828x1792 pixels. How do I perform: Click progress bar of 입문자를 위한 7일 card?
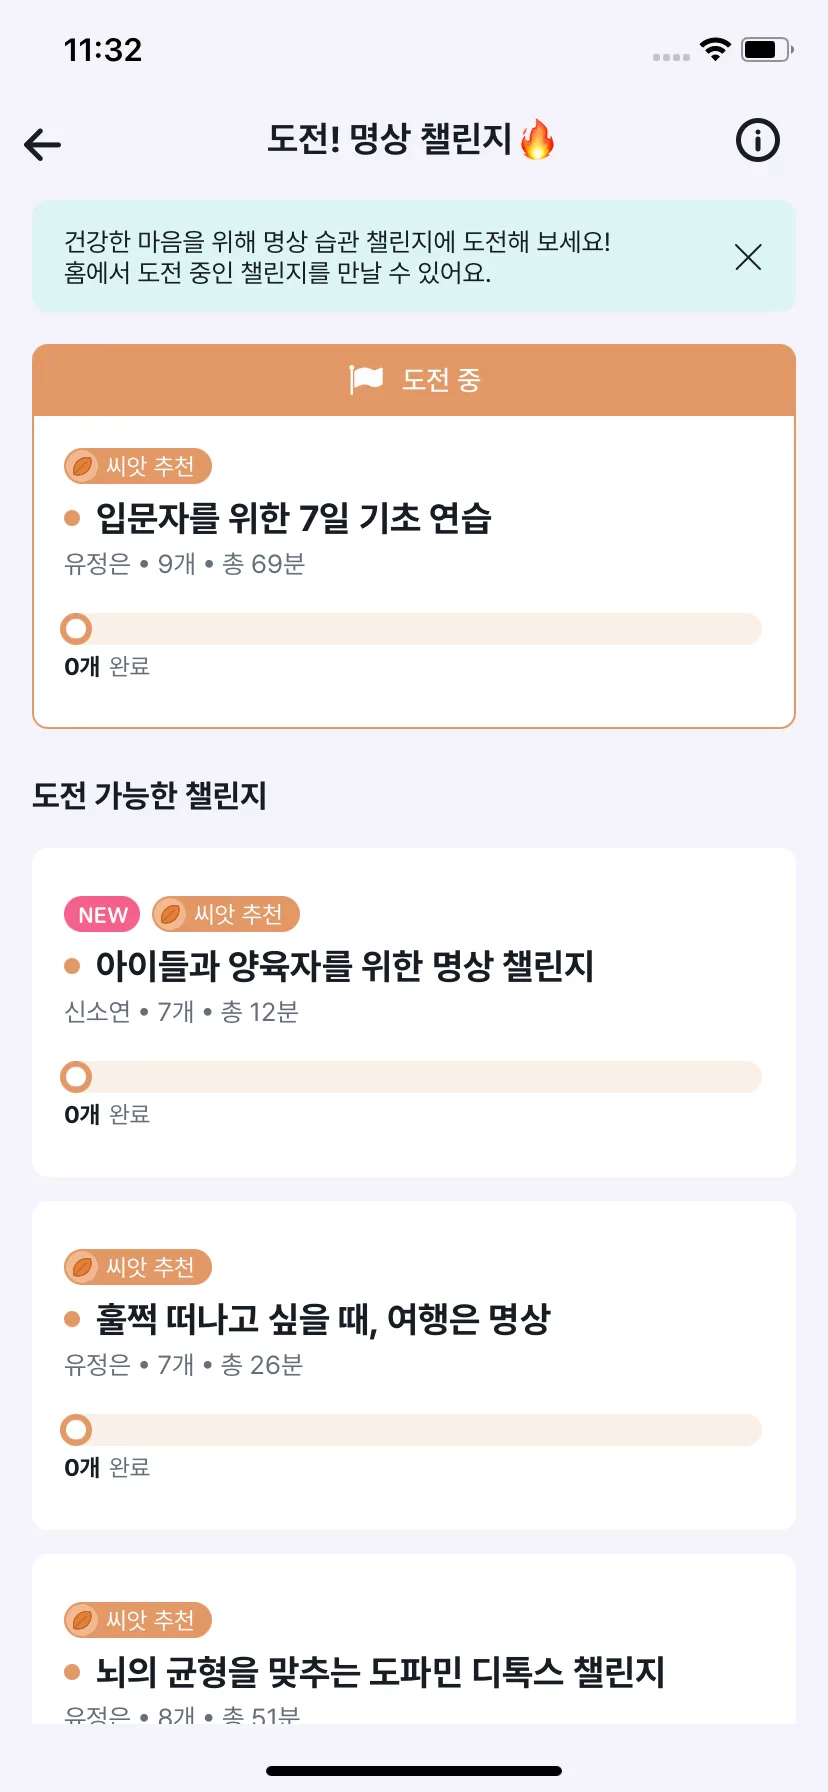pyautogui.click(x=412, y=629)
